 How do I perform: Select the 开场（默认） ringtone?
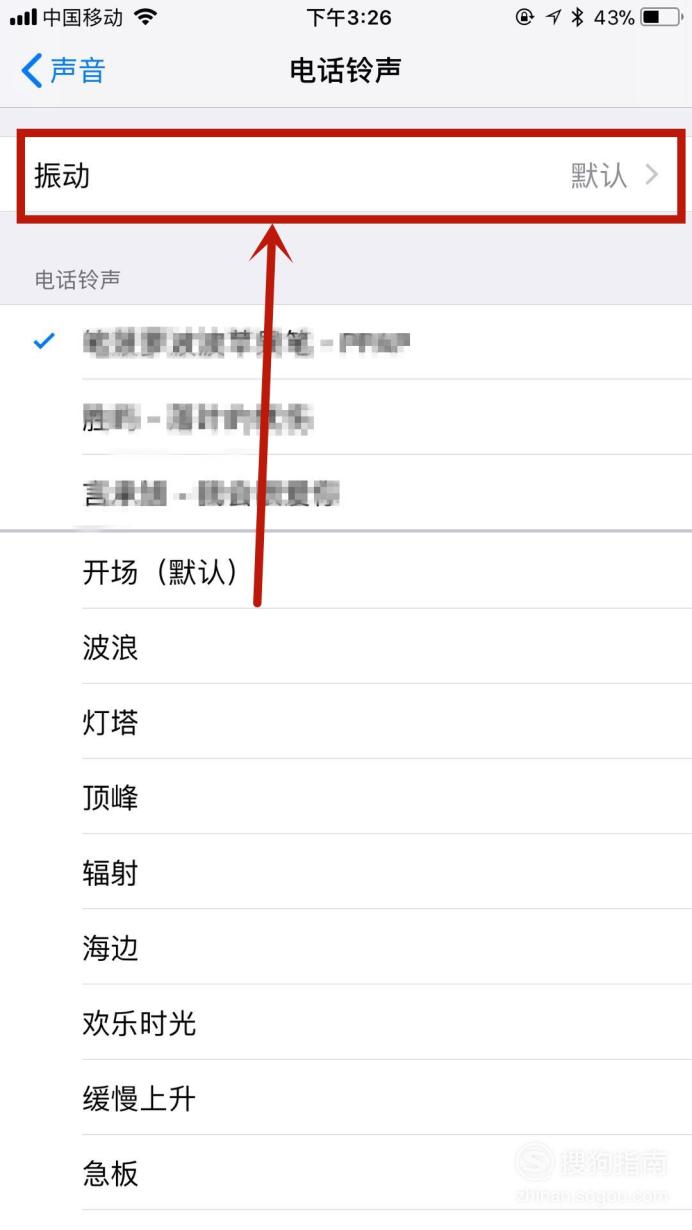pos(387,571)
